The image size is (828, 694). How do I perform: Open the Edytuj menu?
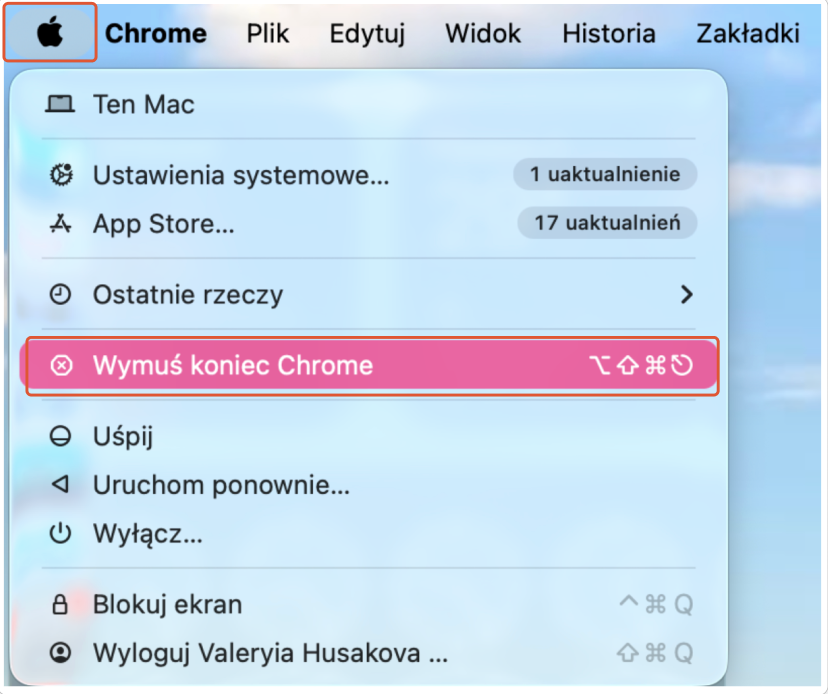pos(368,34)
